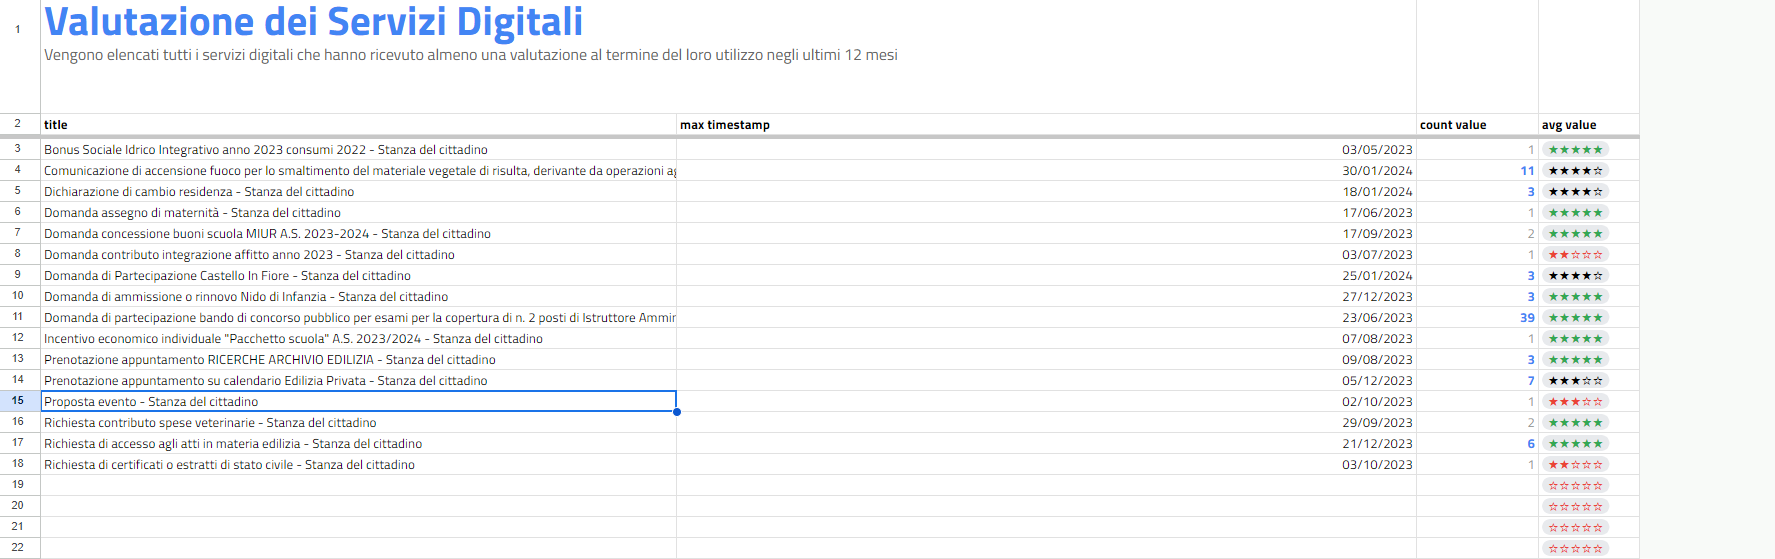Select the "title" column header cell
Image resolution: width=1775 pixels, height=559 pixels.
click(358, 125)
